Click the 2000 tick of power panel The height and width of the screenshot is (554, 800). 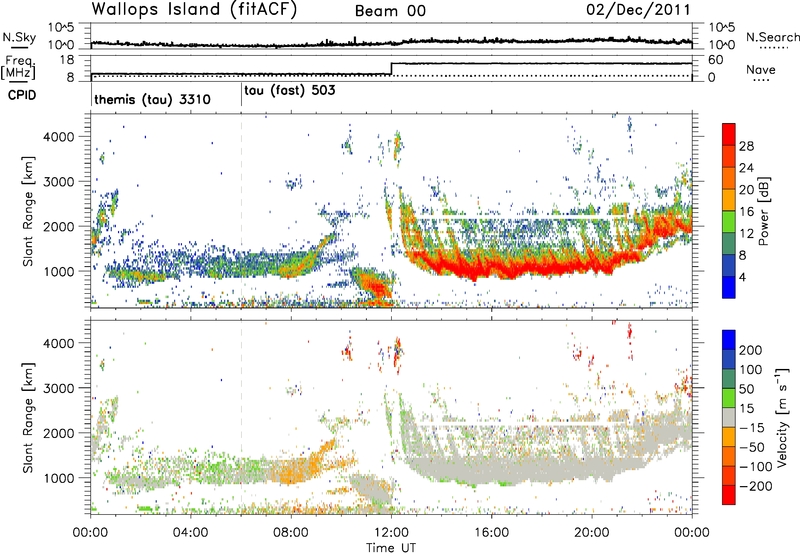click(59, 226)
